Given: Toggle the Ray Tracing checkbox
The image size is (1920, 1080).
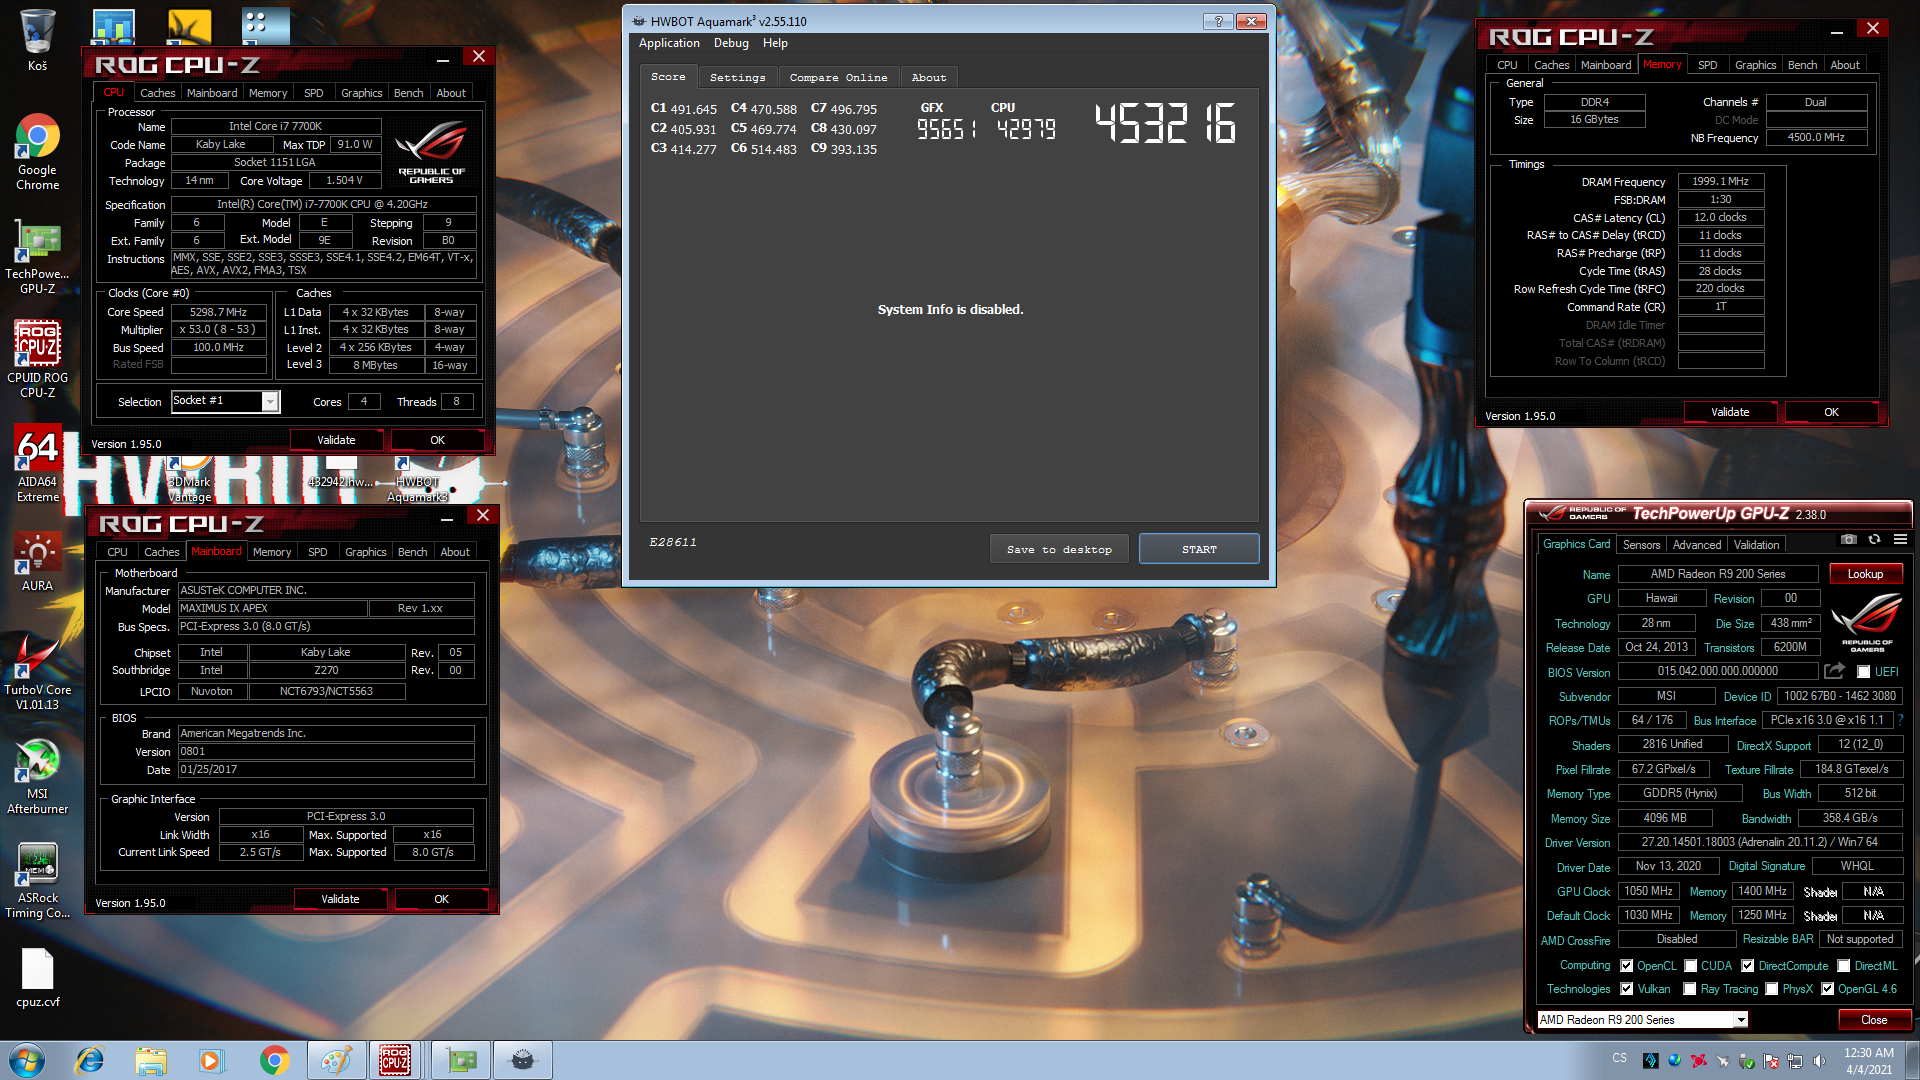Looking at the screenshot, I should pos(1690,989).
